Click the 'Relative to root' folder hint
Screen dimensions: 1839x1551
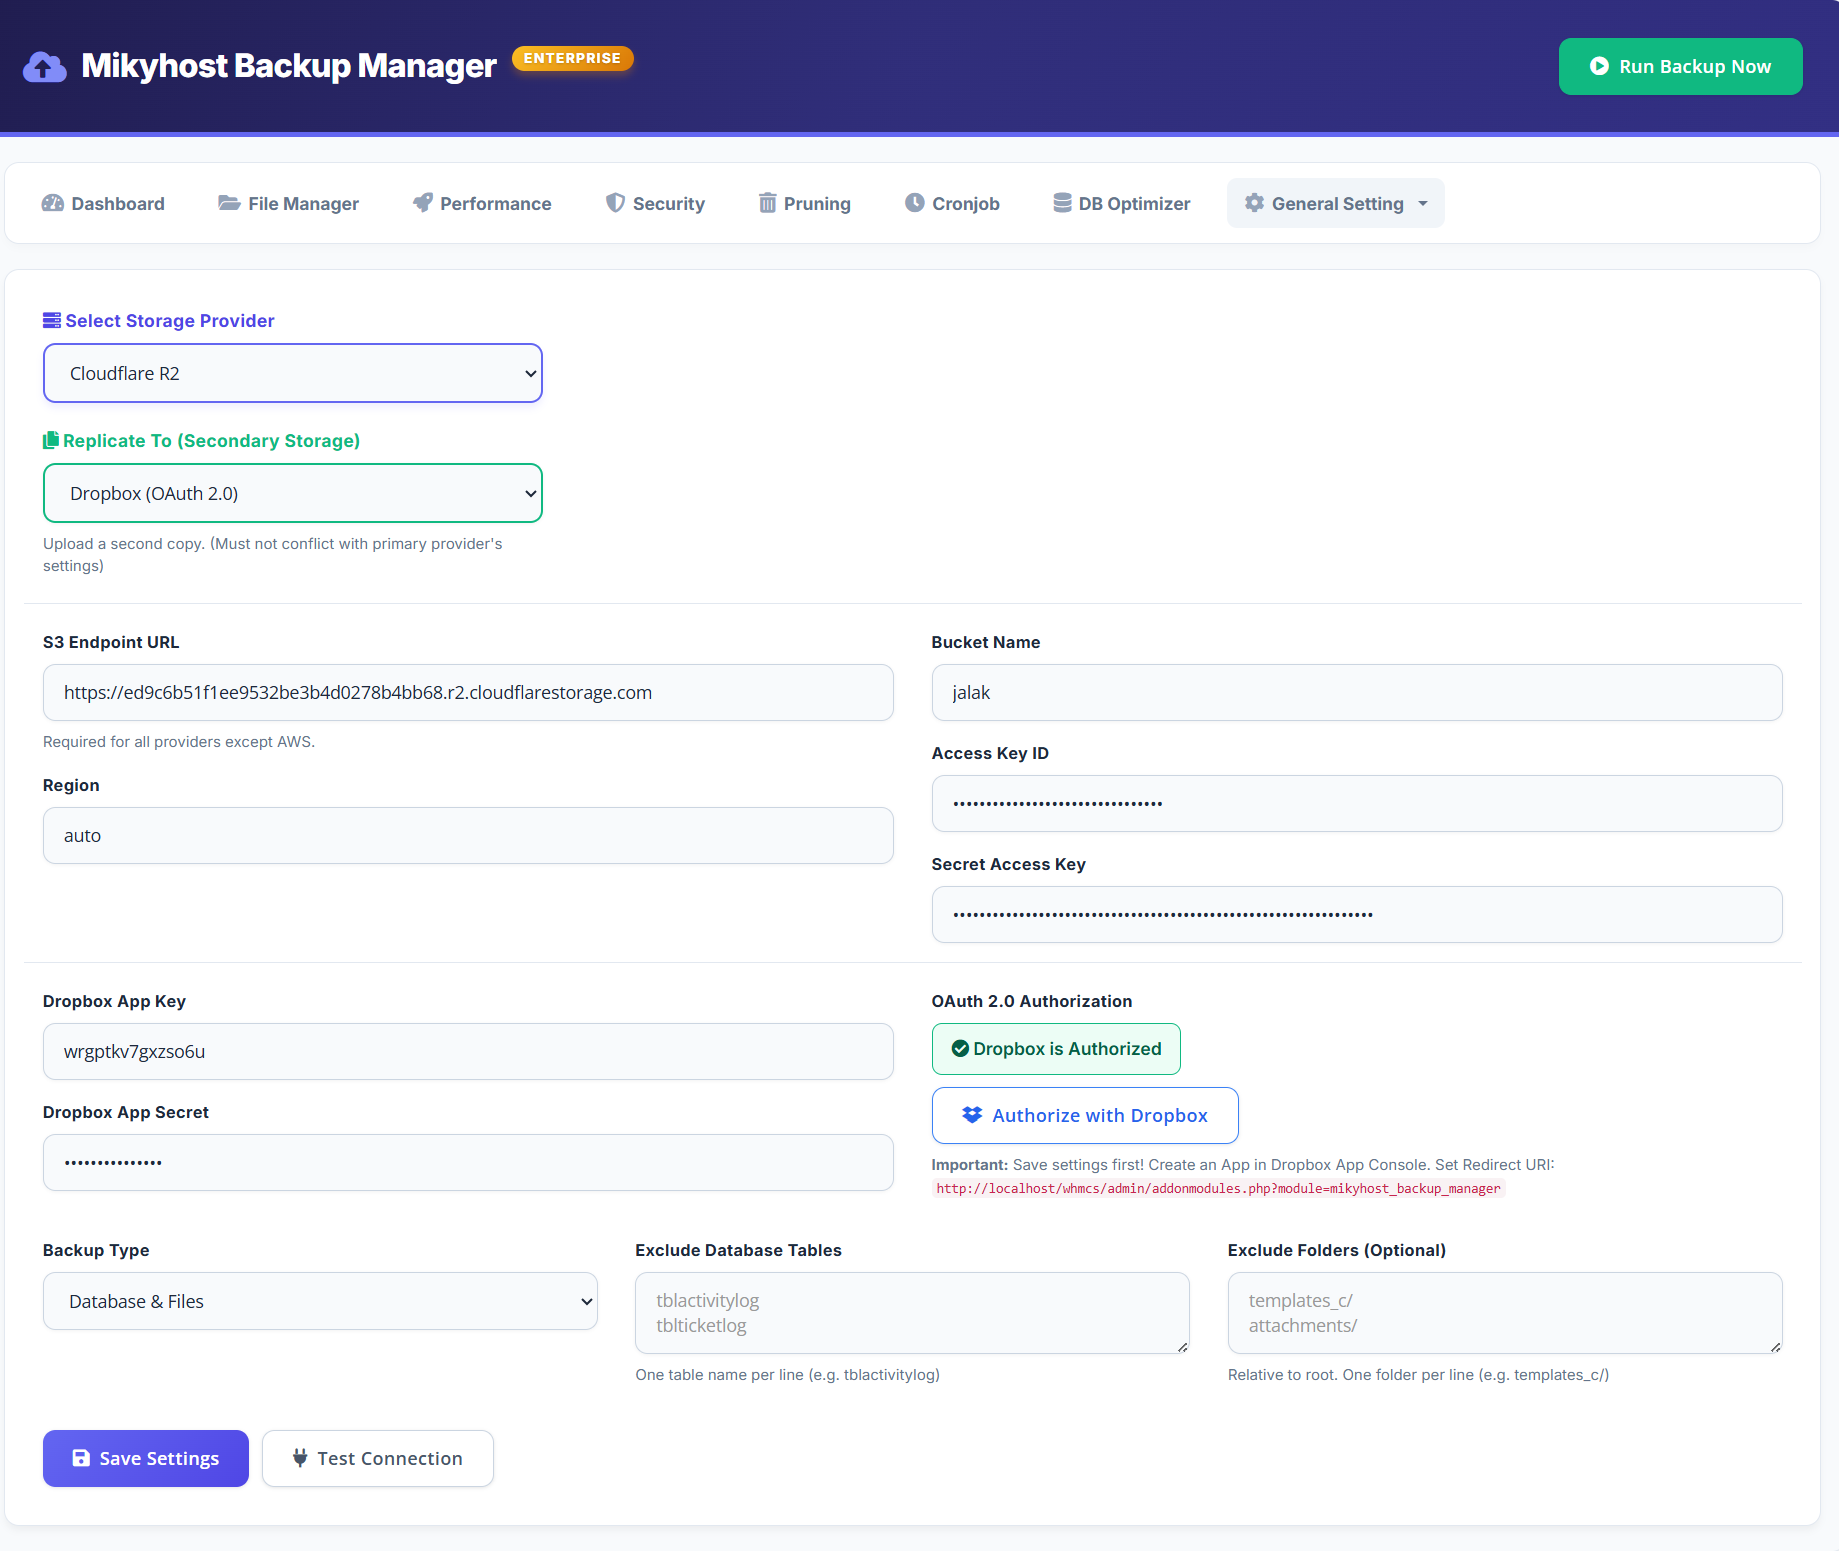coord(1418,1374)
